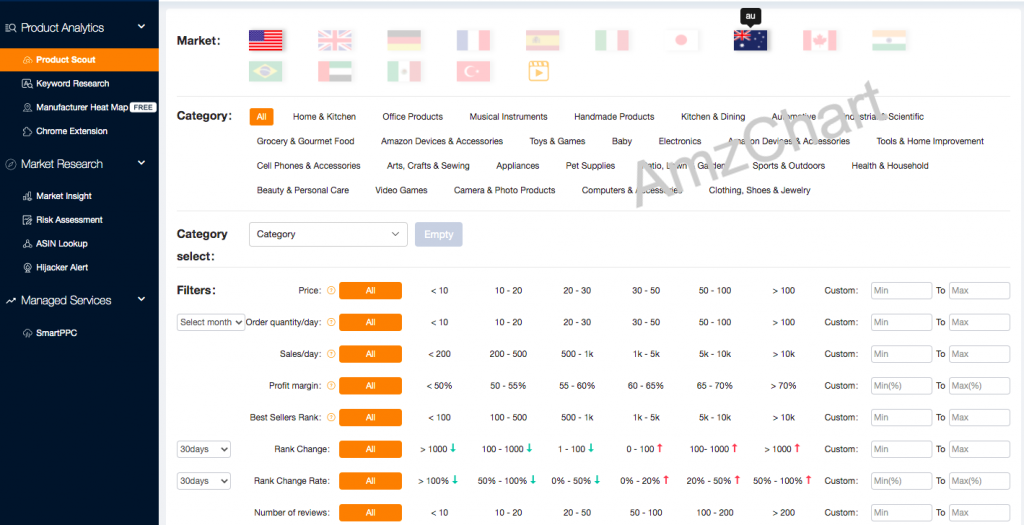Open Rank Change Rate 30days dropdown
Image resolution: width=1024 pixels, height=525 pixels.
[x=204, y=481]
